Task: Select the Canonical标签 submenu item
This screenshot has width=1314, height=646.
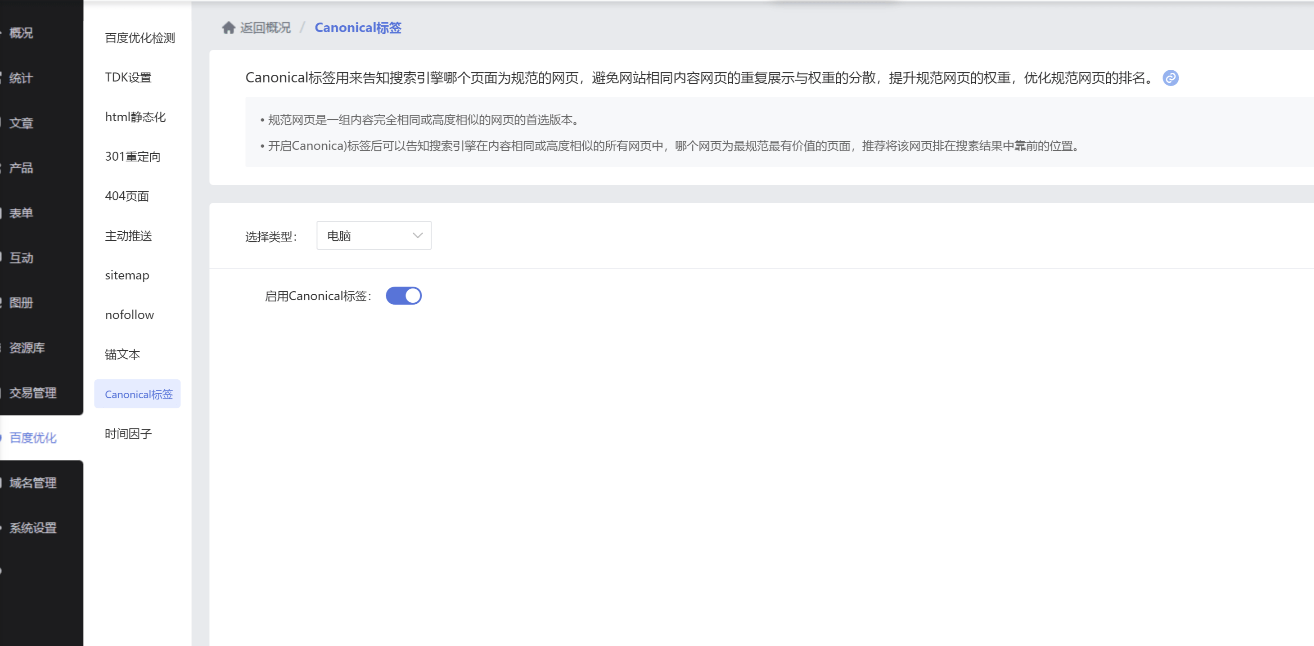Action: click(138, 394)
